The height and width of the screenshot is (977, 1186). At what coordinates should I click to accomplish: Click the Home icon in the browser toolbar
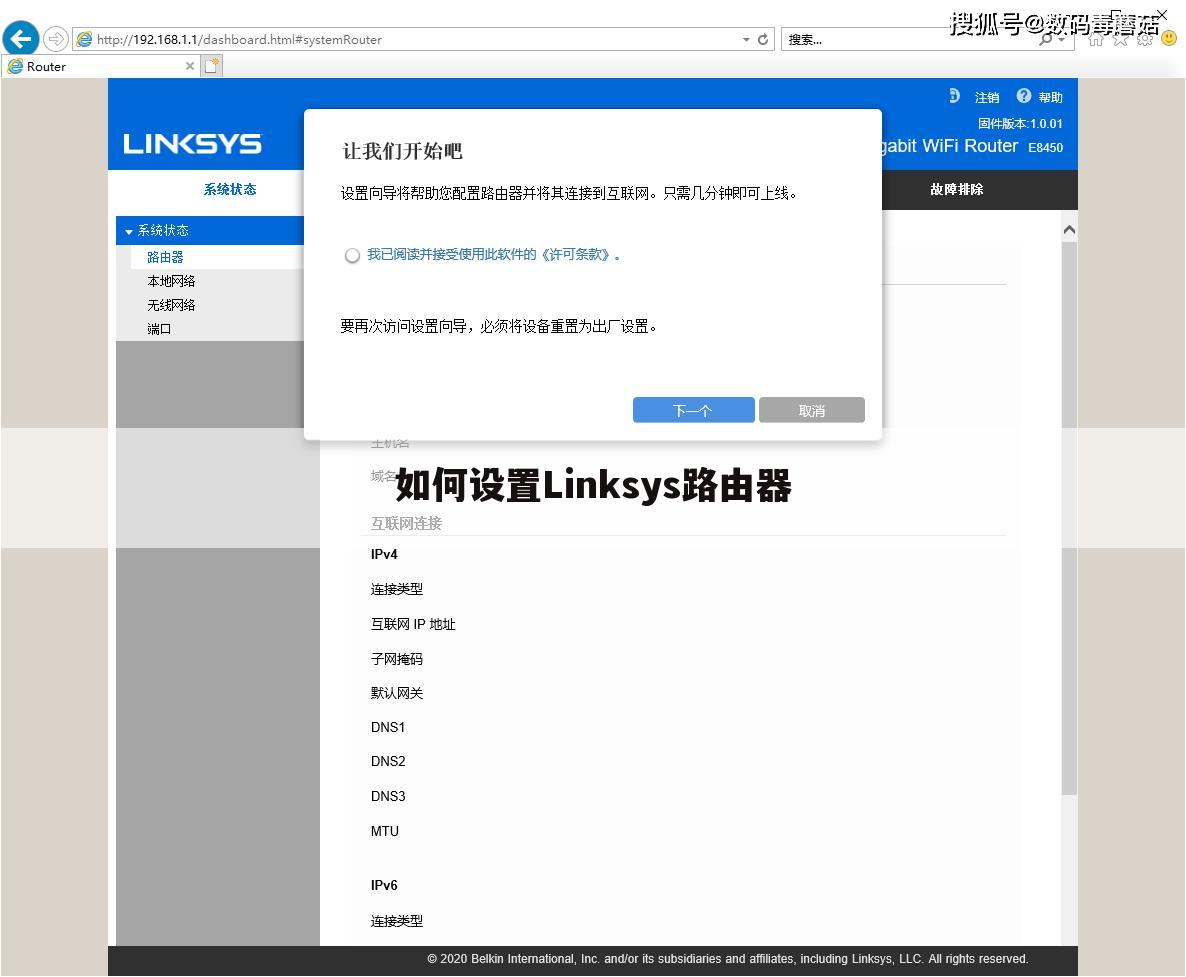coord(1095,40)
